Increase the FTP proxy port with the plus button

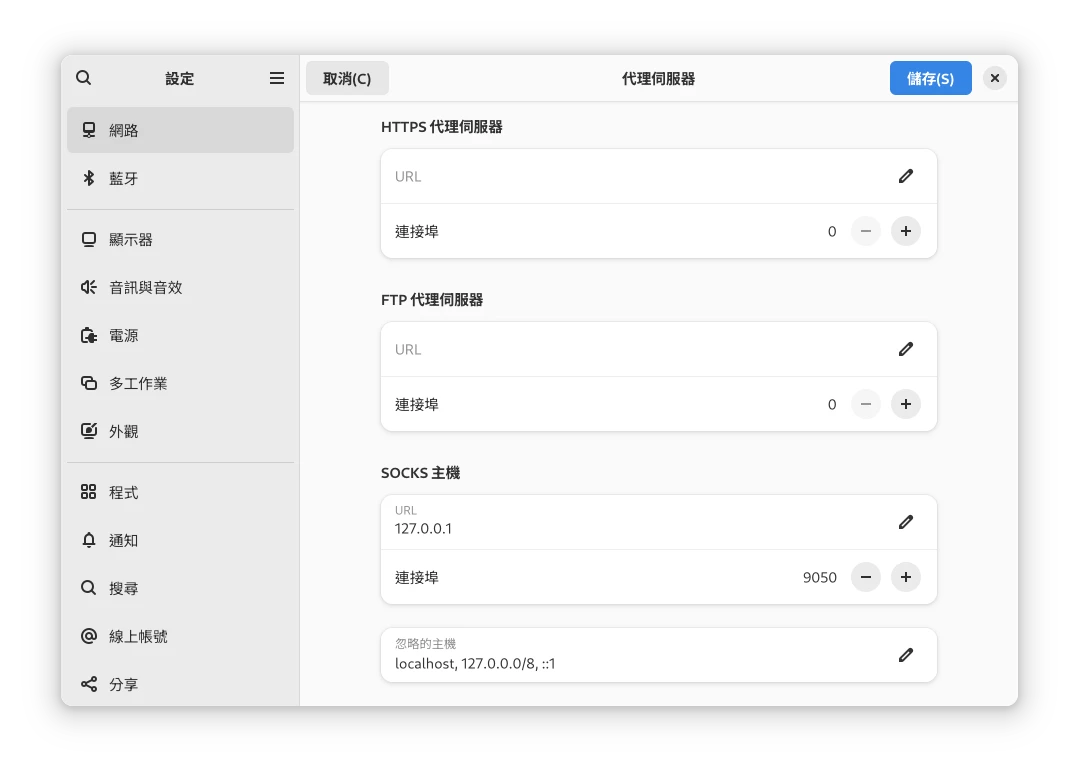coord(905,404)
